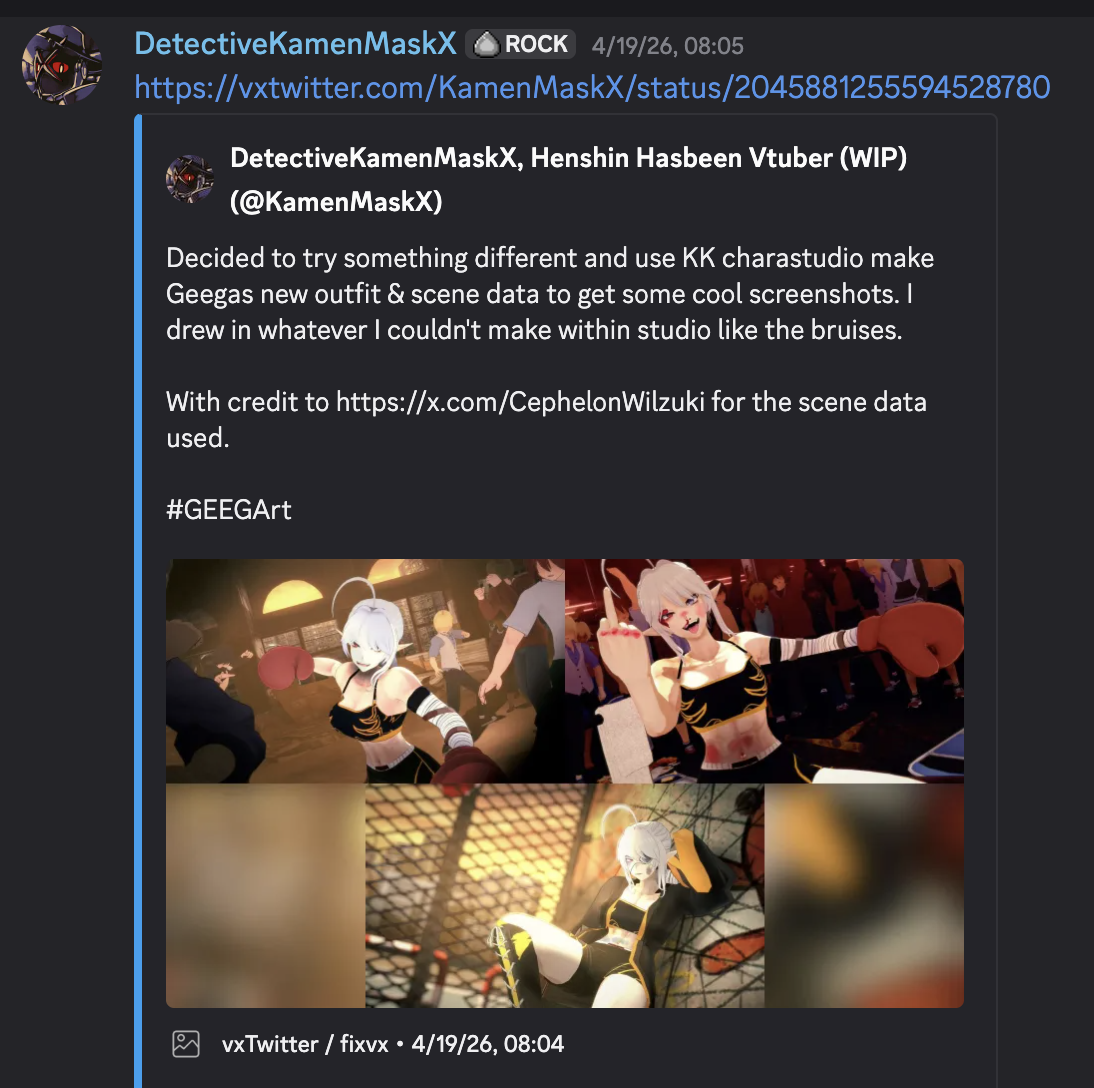
Task: Open the embed author title DetectiveKamenMaskX, Henshin Hasbeen Vtuber
Action: 569,158
